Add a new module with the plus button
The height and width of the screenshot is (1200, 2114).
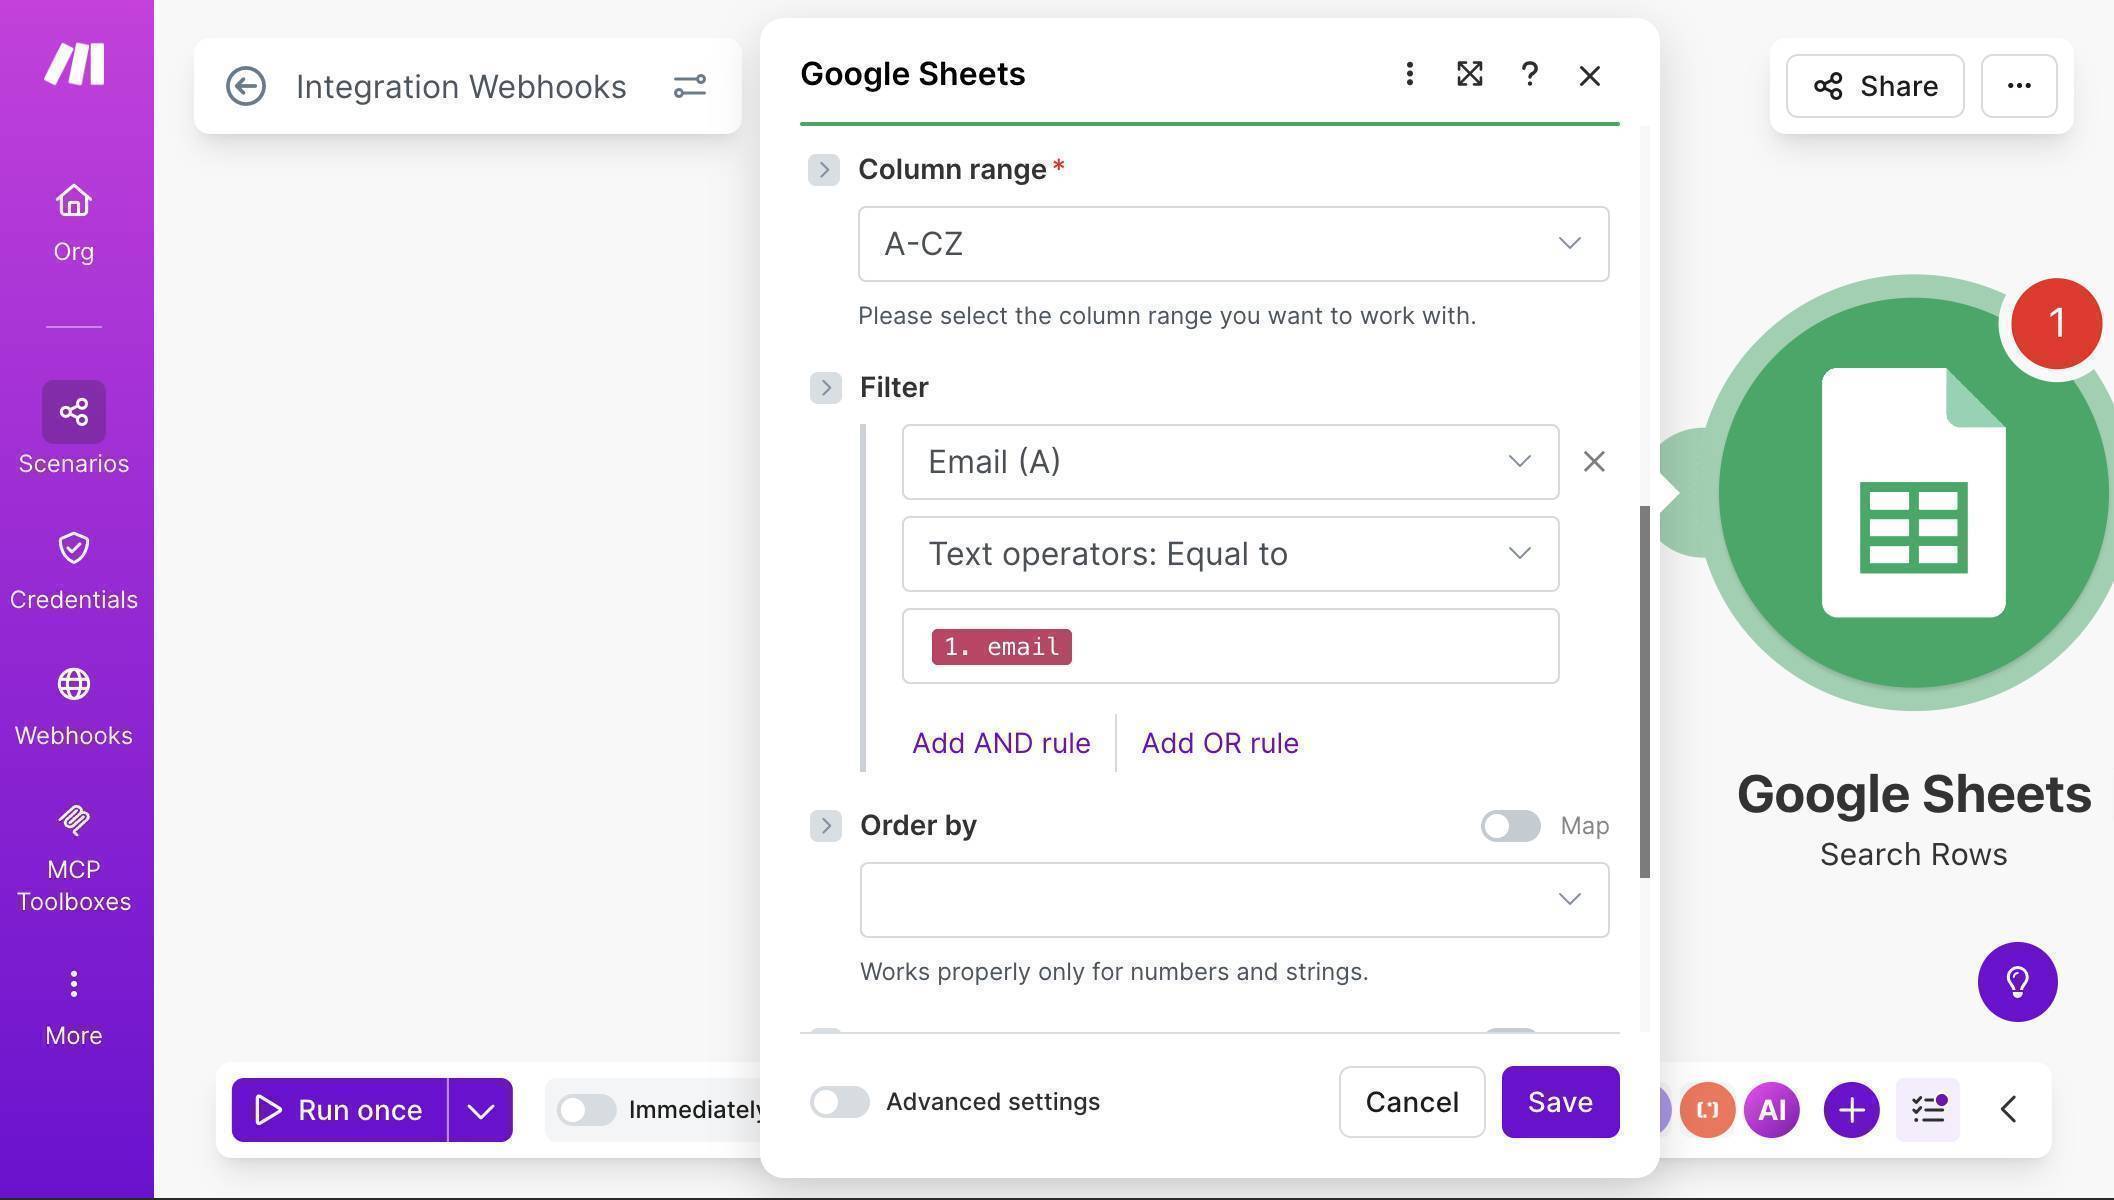[1850, 1109]
